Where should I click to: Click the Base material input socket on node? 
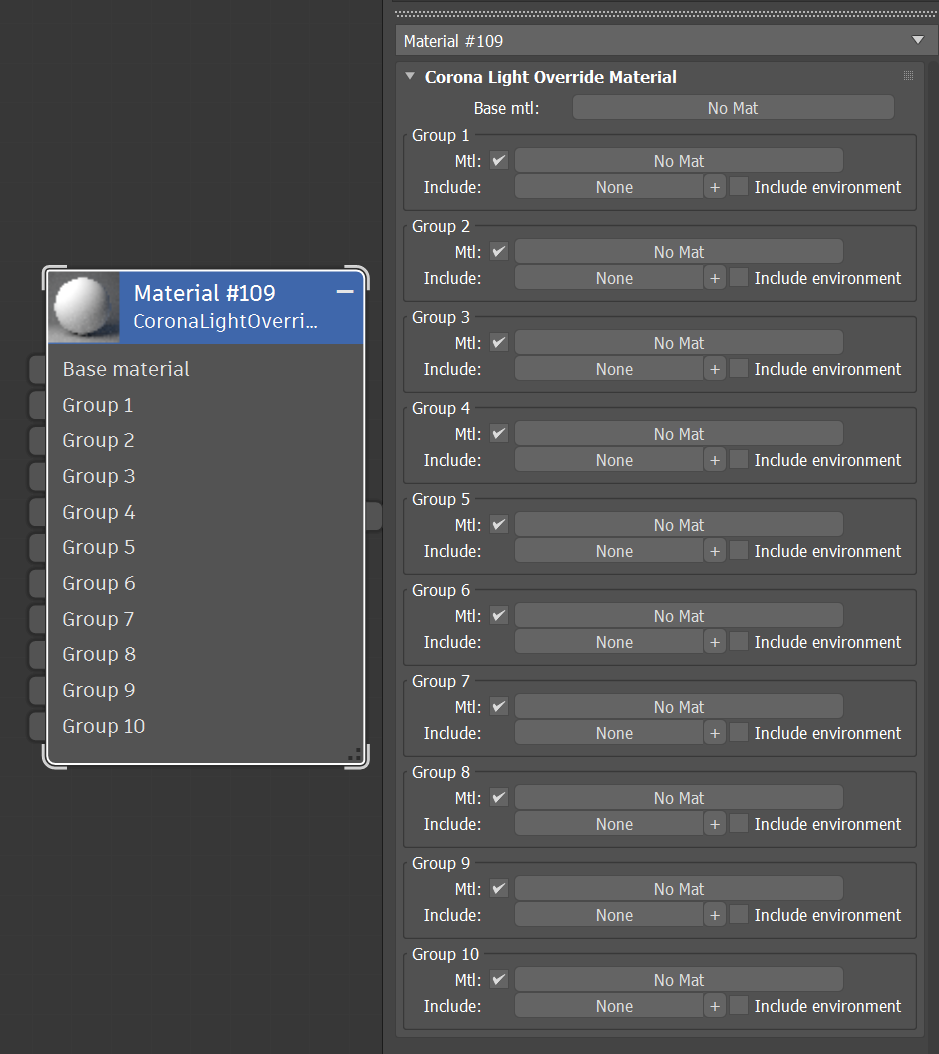38,369
